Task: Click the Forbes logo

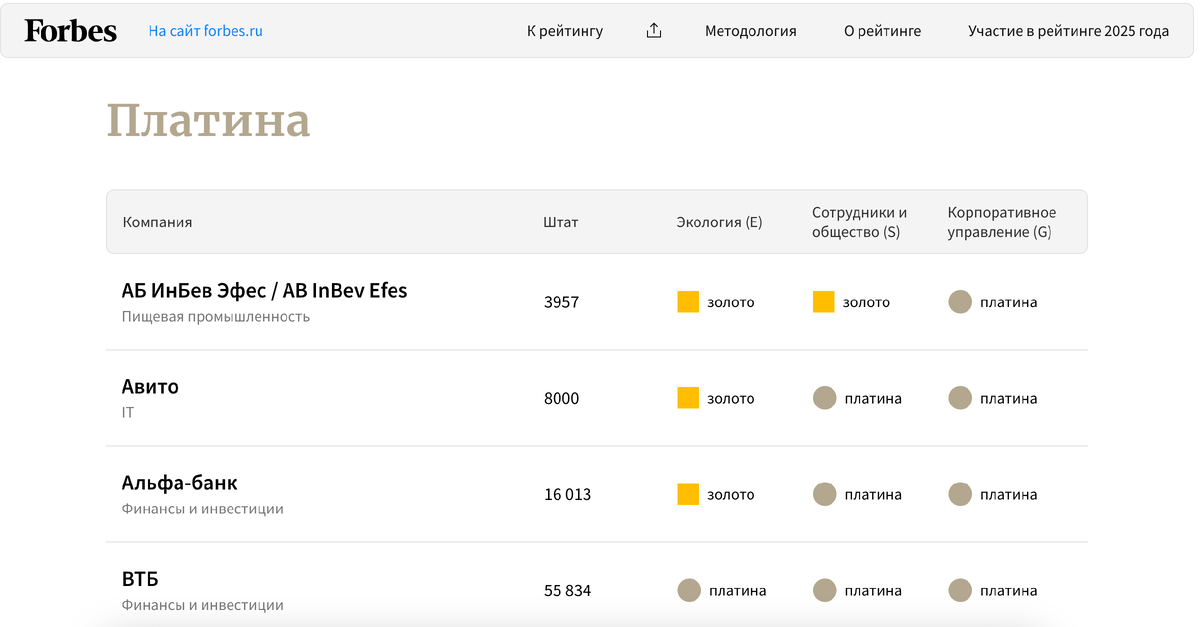Action: point(70,31)
